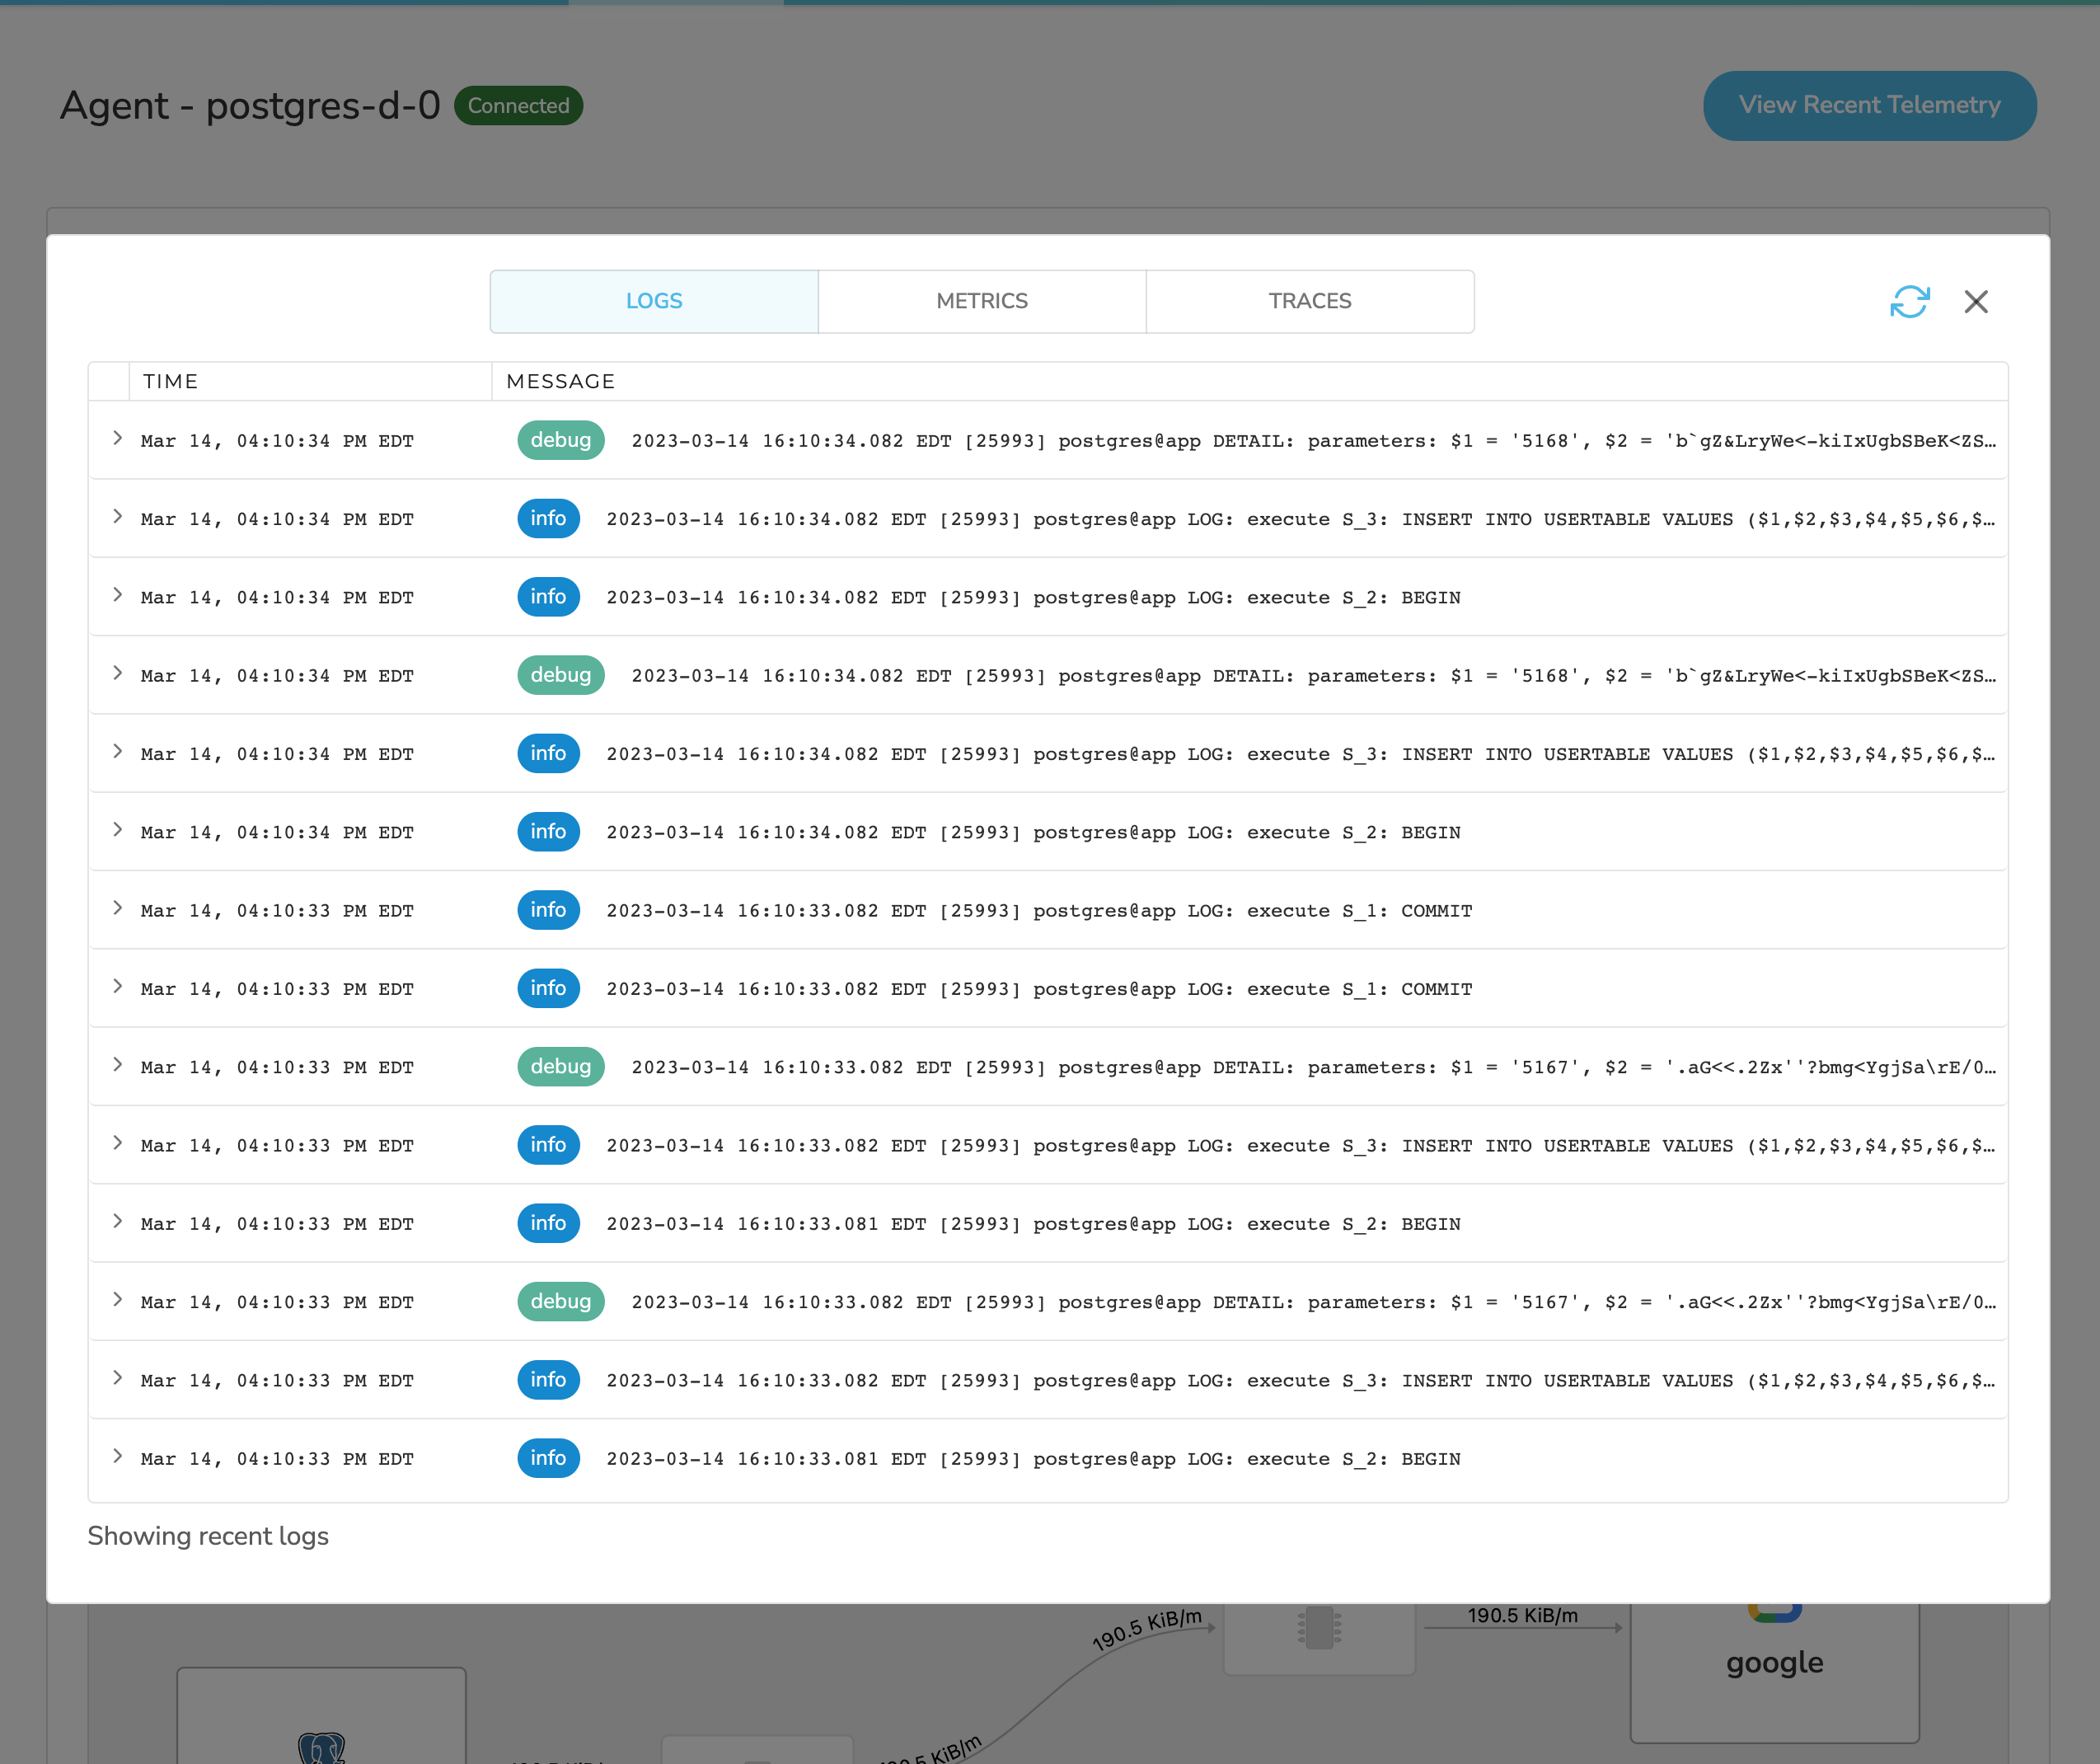Viewport: 2100px width, 1764px height.
Task: Switch to the TRACES tab
Action: point(1309,301)
